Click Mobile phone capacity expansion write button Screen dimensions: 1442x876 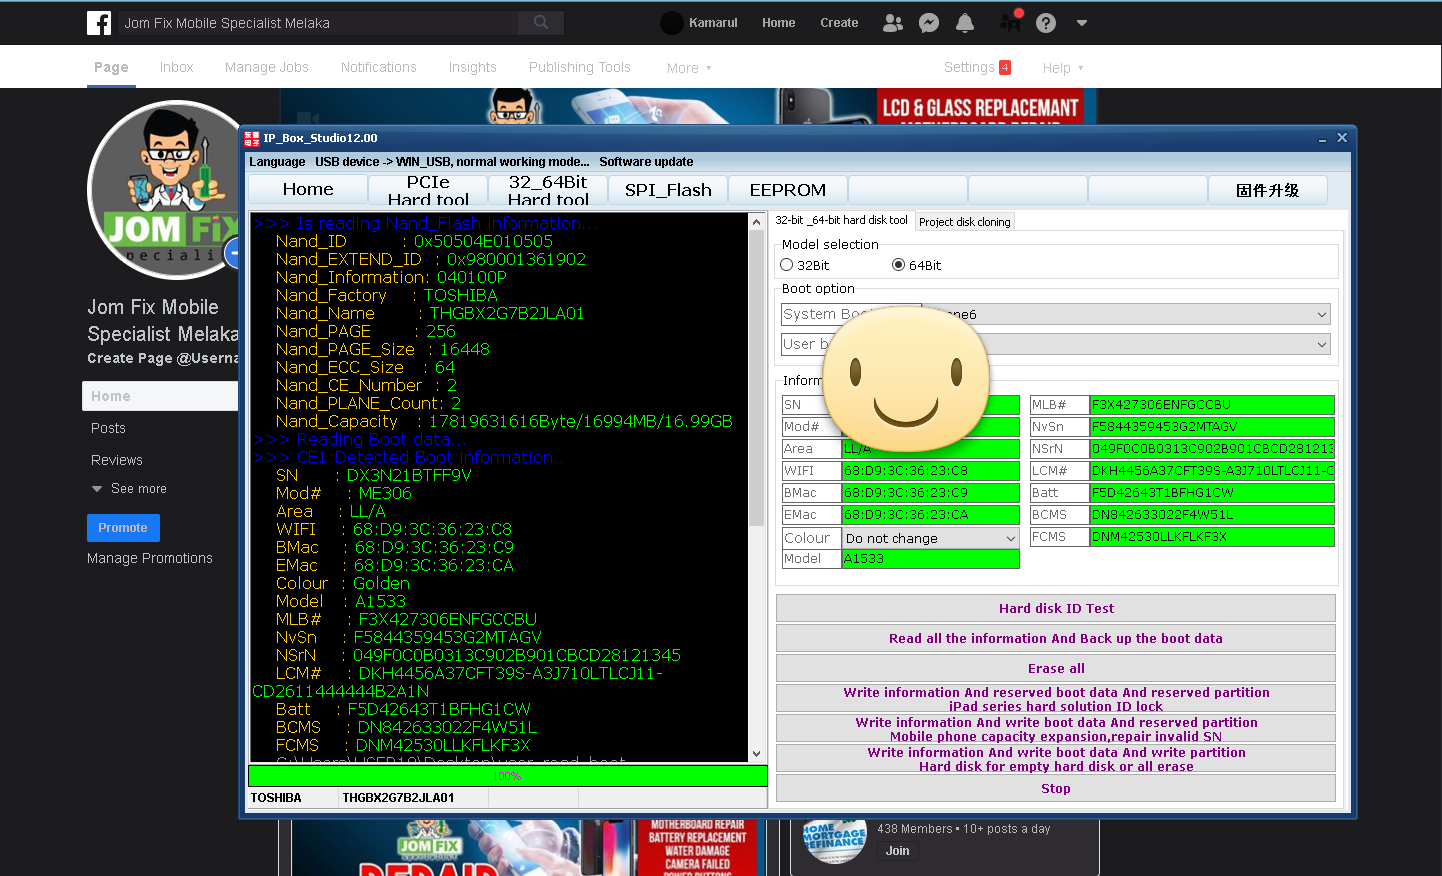coord(1056,728)
